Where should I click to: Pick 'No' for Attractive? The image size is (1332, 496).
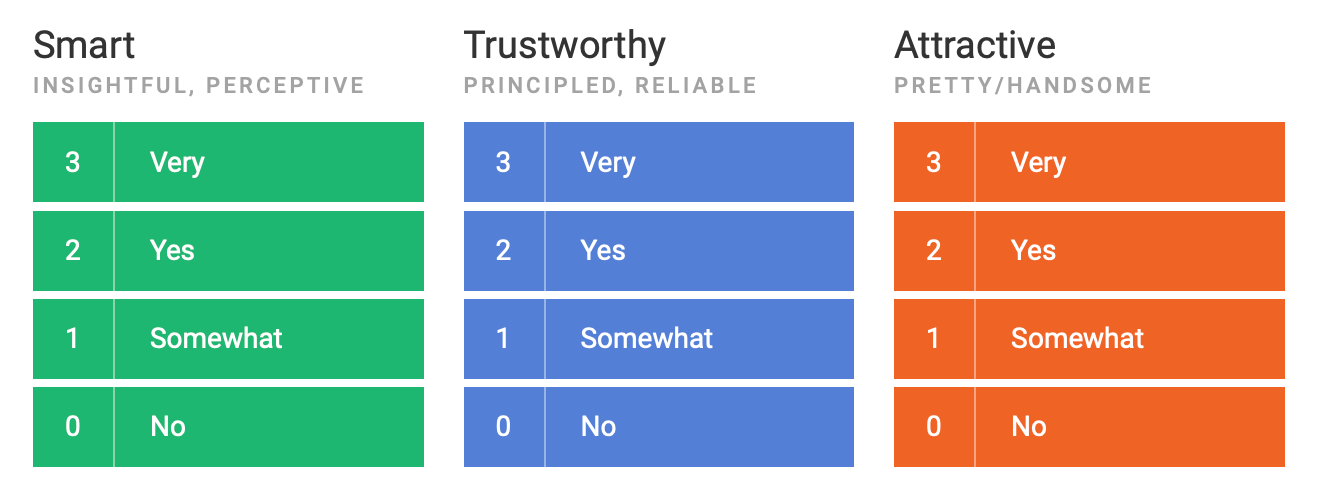coord(1089,427)
